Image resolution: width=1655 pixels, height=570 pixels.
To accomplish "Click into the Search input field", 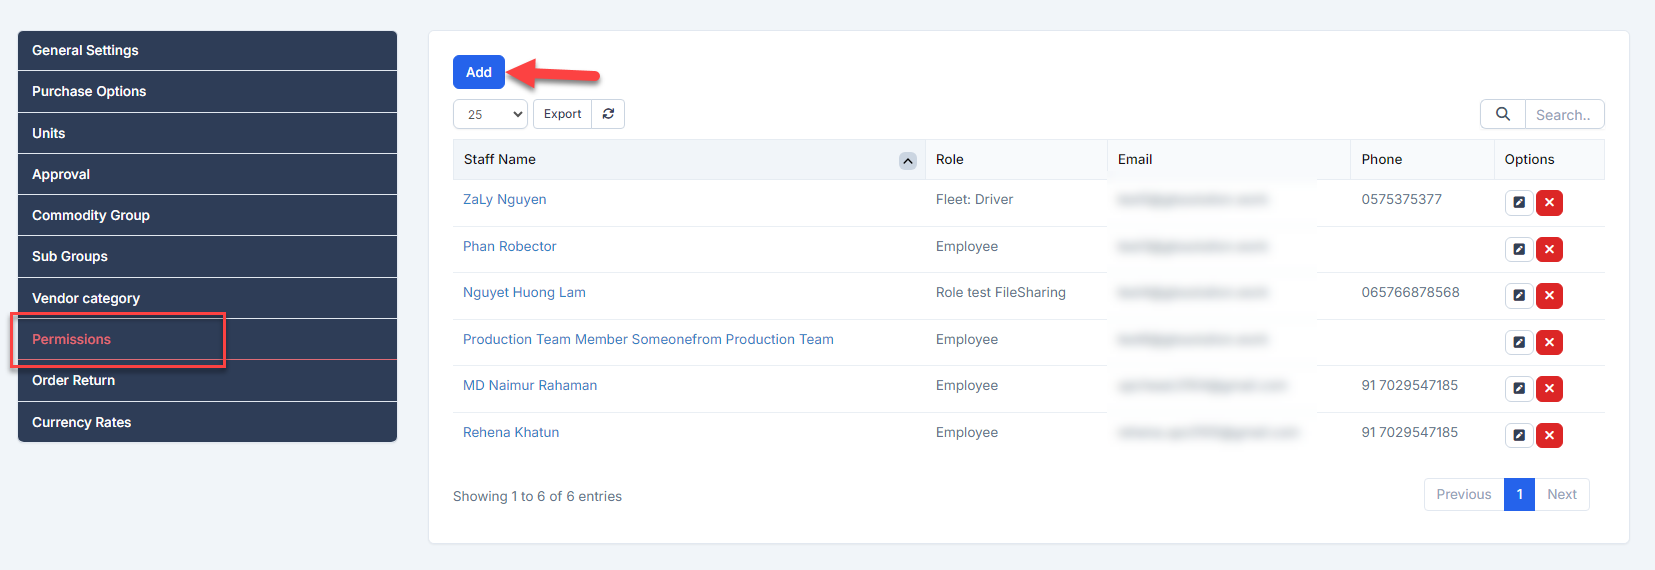I will pos(1563,115).
